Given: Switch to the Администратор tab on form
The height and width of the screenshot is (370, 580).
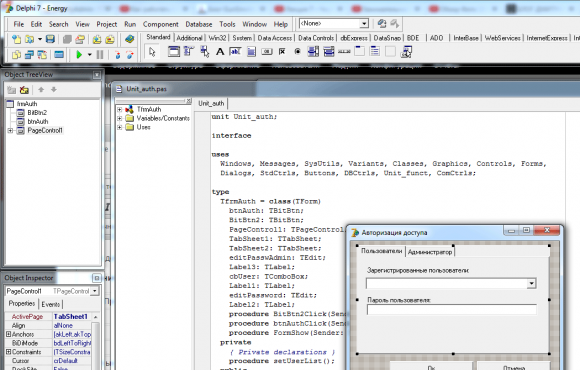Looking at the screenshot, I should click(x=430, y=252).
